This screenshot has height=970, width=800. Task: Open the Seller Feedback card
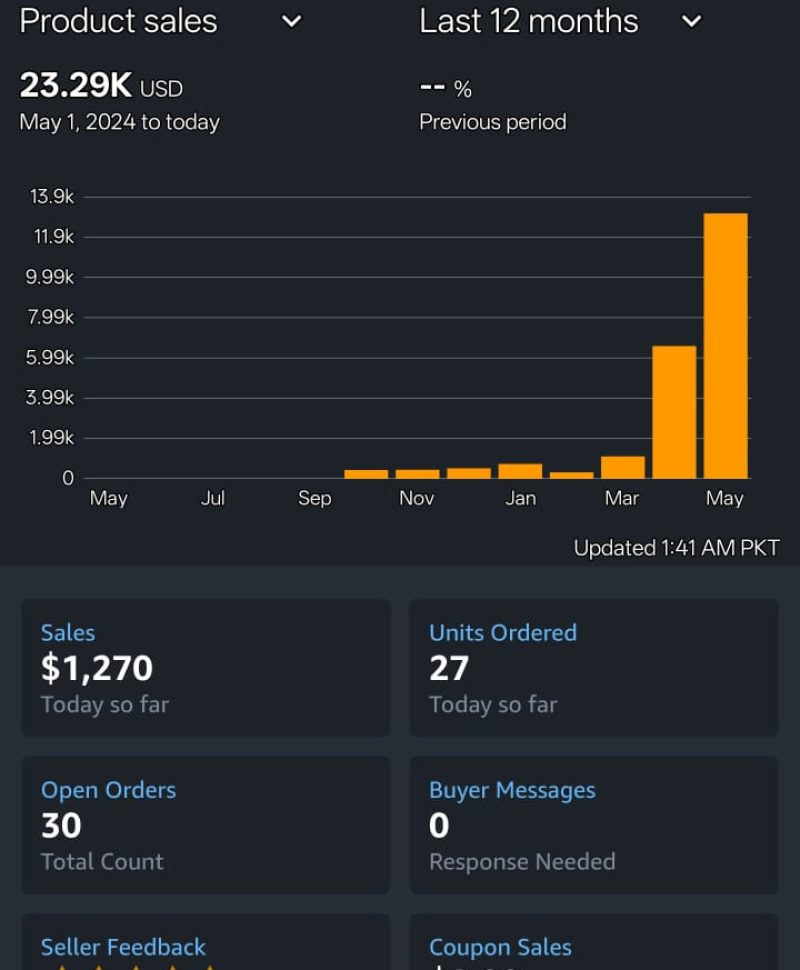(x=205, y=946)
